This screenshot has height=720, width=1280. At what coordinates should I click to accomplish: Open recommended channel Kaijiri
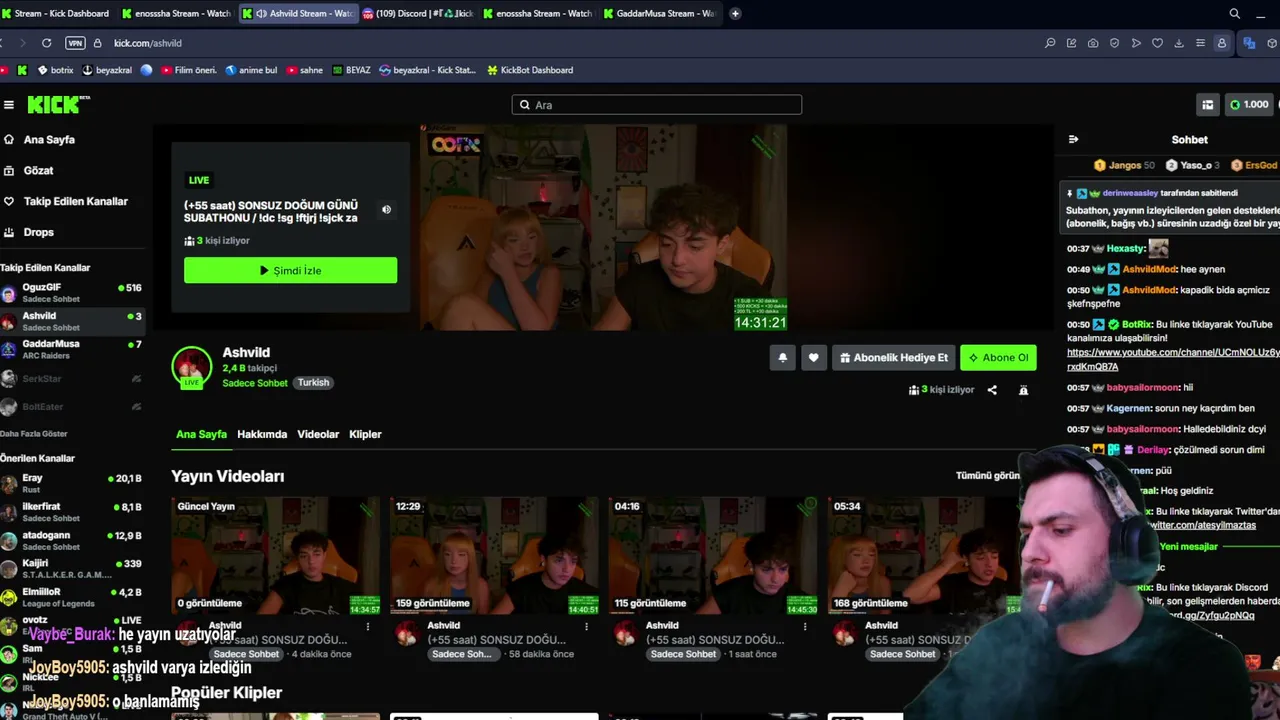72,569
